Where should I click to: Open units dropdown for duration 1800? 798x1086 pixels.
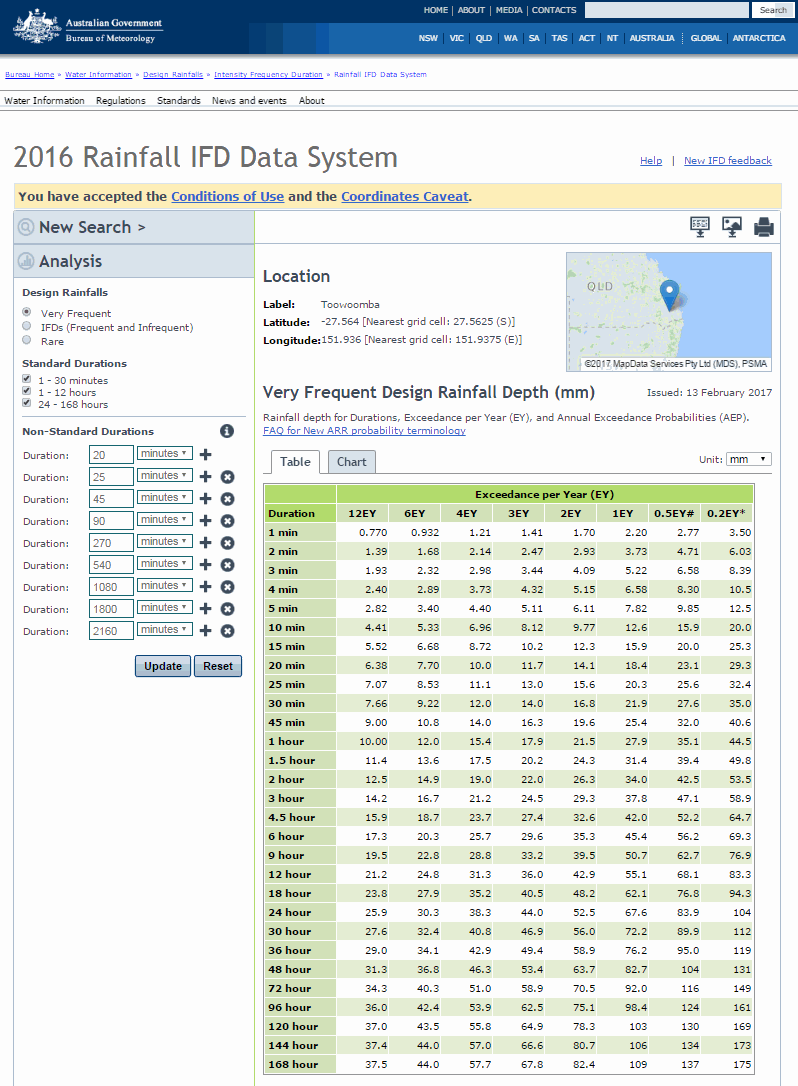click(164, 608)
